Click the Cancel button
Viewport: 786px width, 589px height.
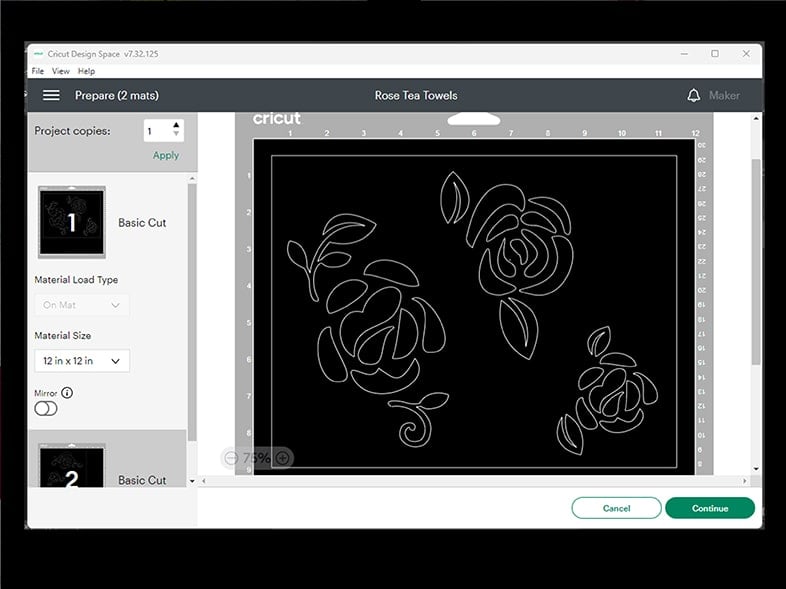point(616,508)
